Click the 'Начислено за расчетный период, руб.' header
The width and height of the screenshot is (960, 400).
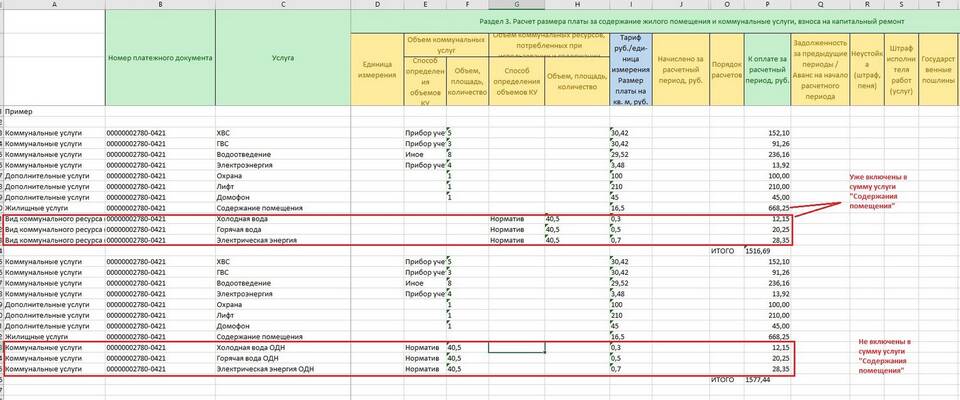pos(681,70)
